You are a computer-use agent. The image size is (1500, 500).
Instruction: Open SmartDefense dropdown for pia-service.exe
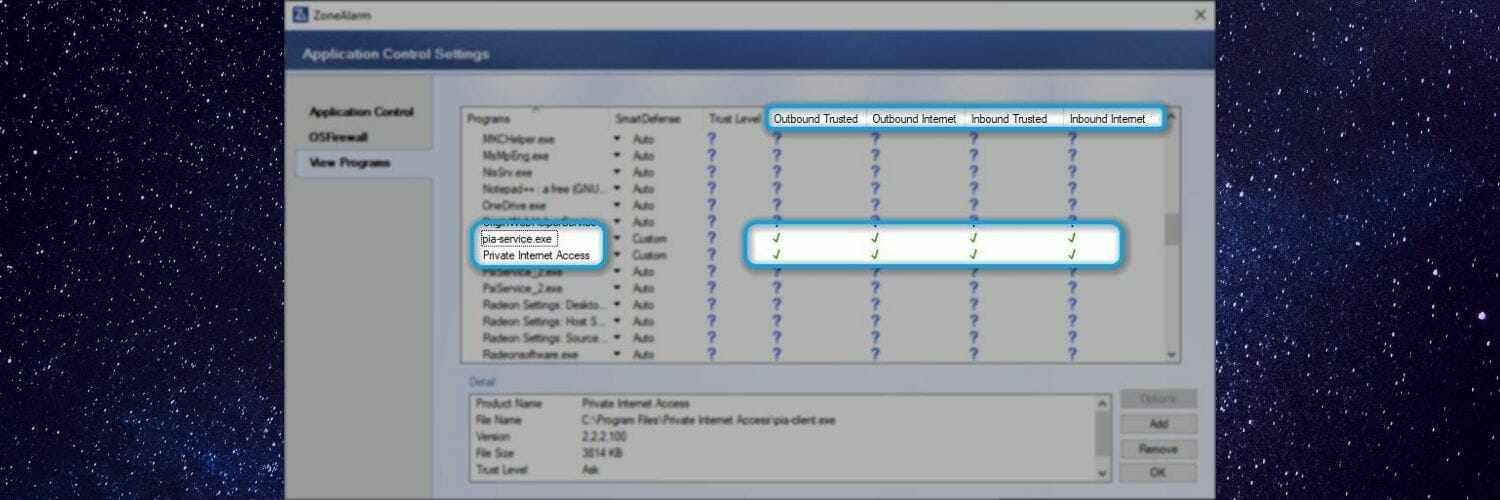pos(618,239)
